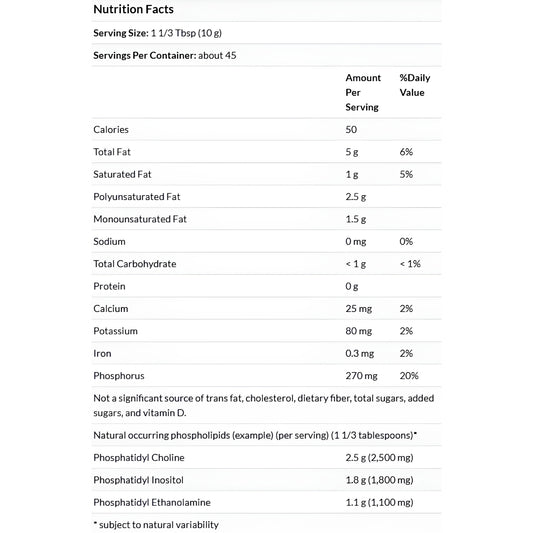Image resolution: width=533 pixels, height=533 pixels.
Task: Select the Potassium row label
Action: pyautogui.click(x=115, y=331)
